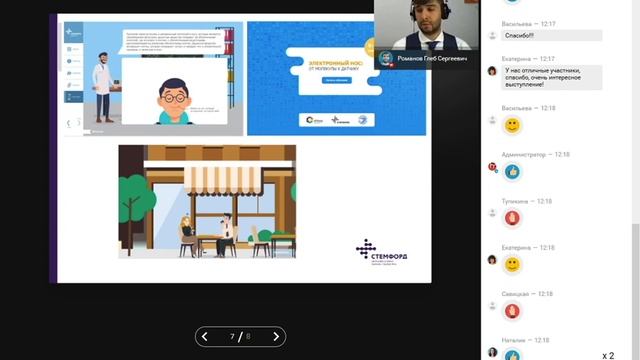This screenshot has height=360, width=640.
Task: Click the СТЕМФОРД logo on the slide
Action: tap(382, 252)
